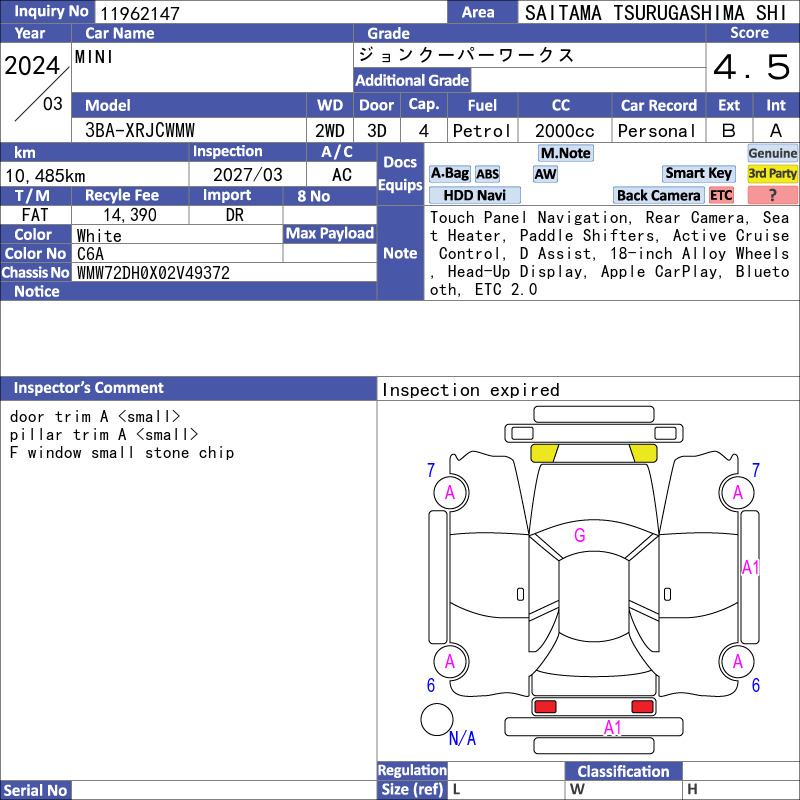Click the M.Note equipment badge
Screen dimensions: 800x800
pos(566,153)
